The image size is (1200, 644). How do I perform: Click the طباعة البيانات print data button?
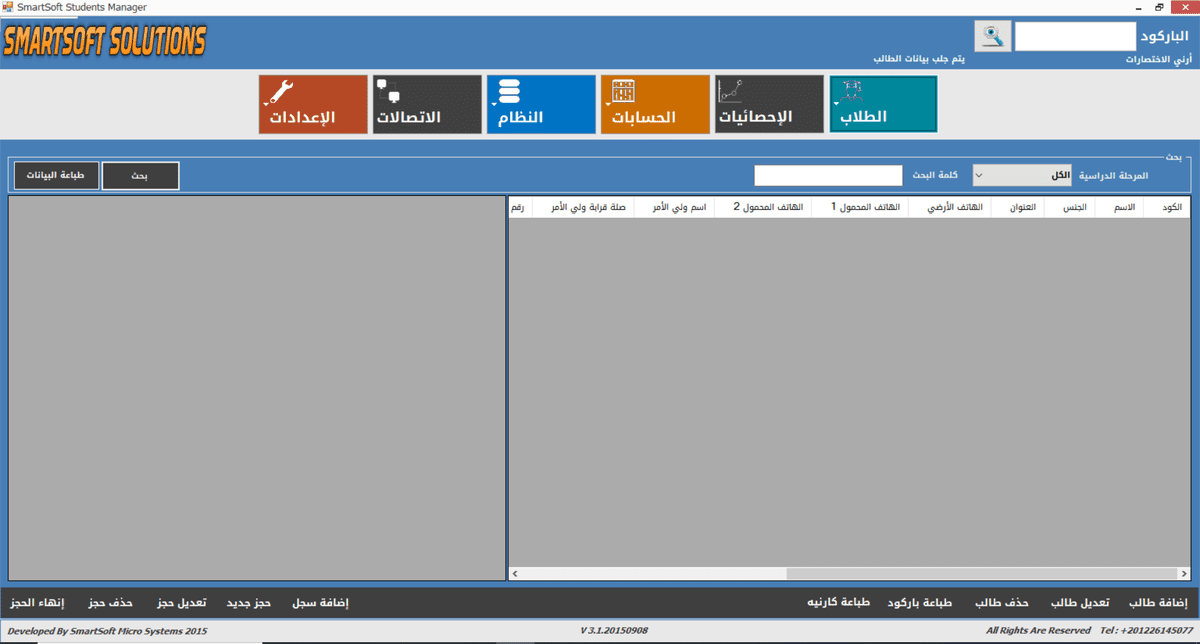(x=56, y=176)
